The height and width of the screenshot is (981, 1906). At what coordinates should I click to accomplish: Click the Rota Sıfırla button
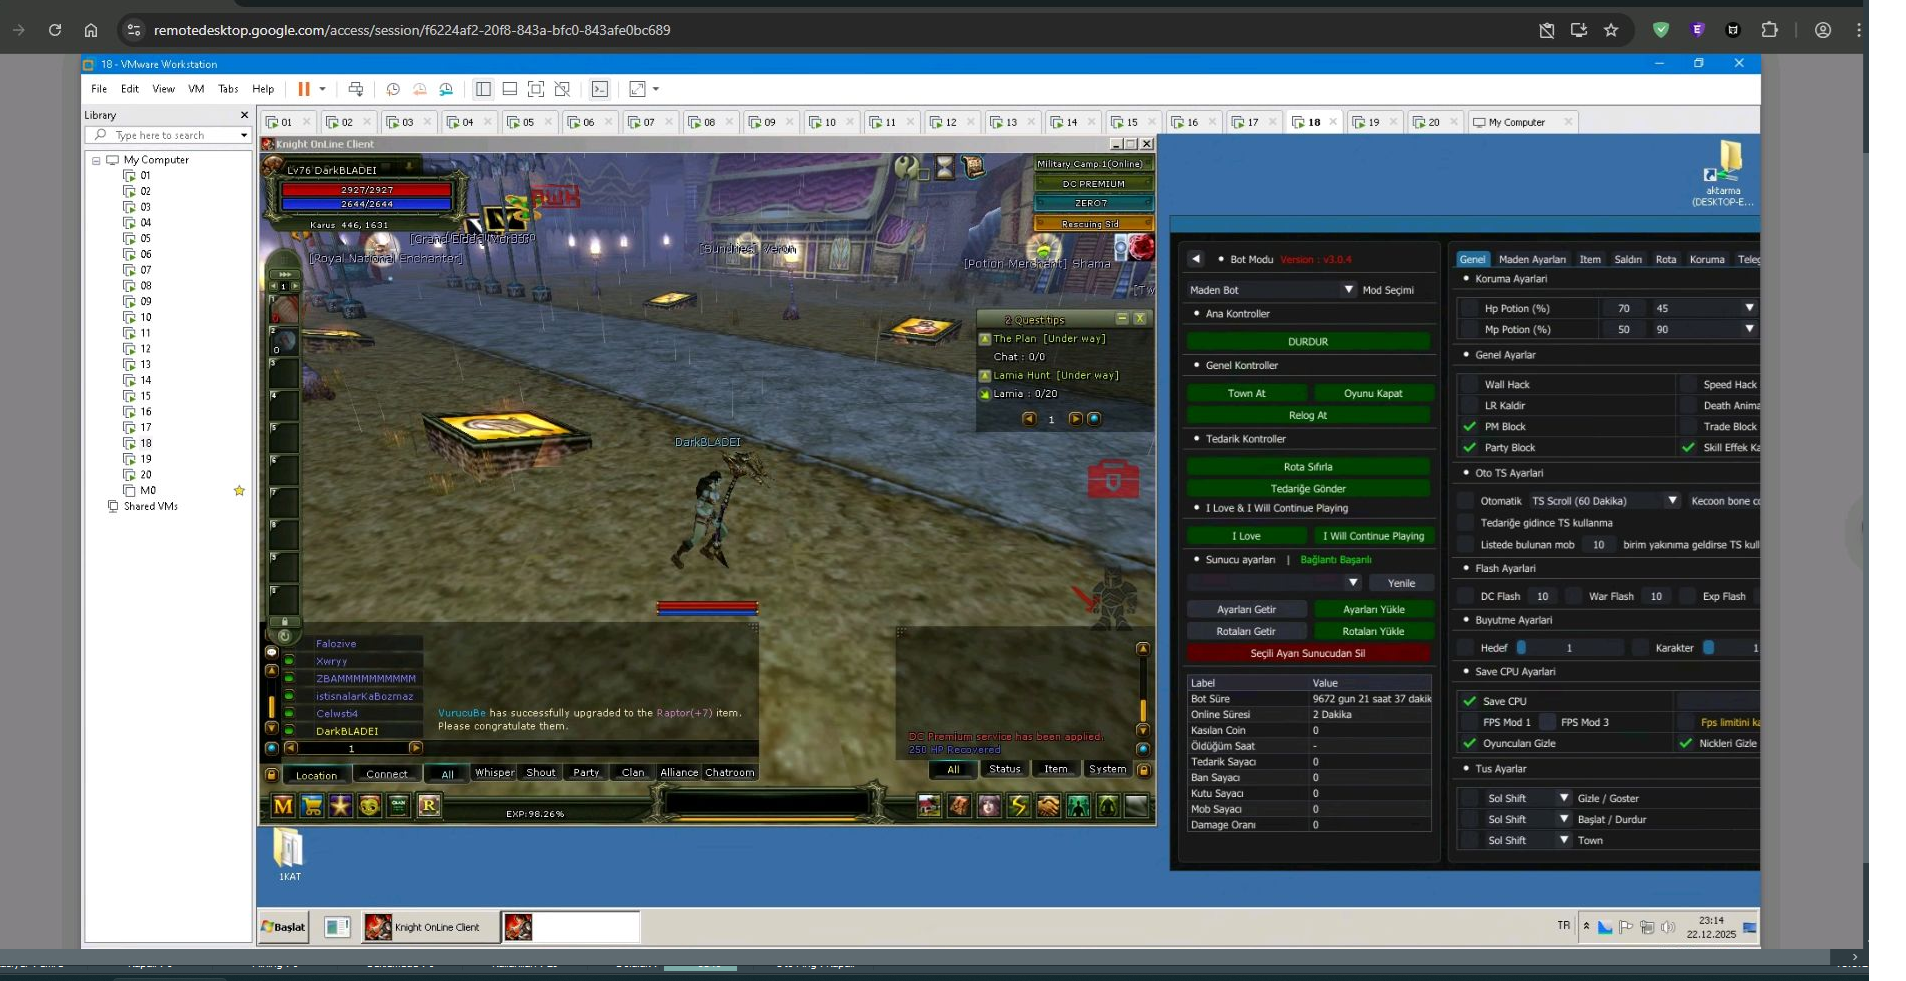coord(1308,467)
